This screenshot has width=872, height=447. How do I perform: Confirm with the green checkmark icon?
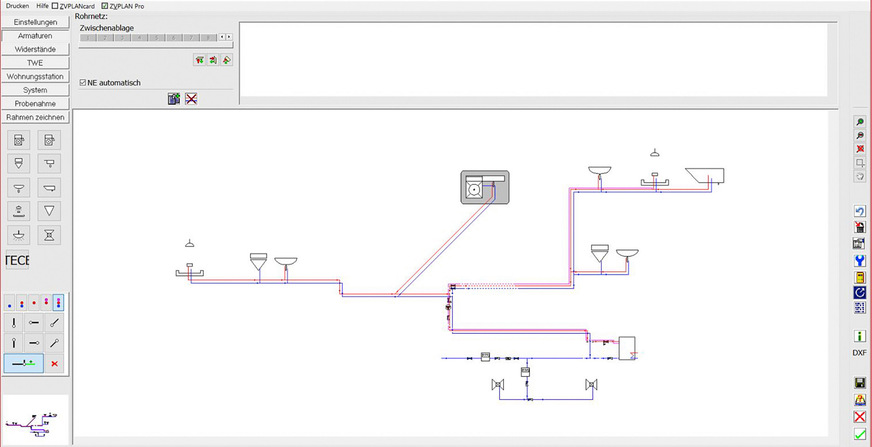click(x=859, y=433)
